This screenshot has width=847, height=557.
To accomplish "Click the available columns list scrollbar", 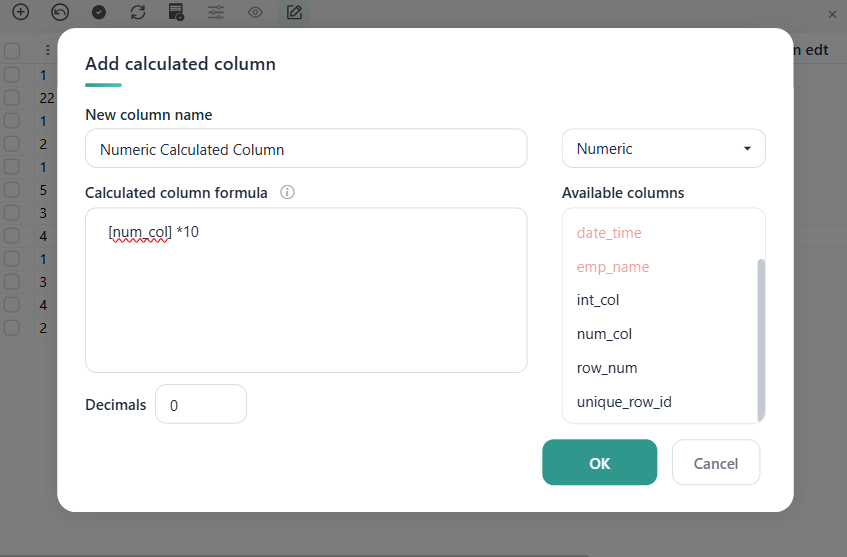I will [x=761, y=340].
